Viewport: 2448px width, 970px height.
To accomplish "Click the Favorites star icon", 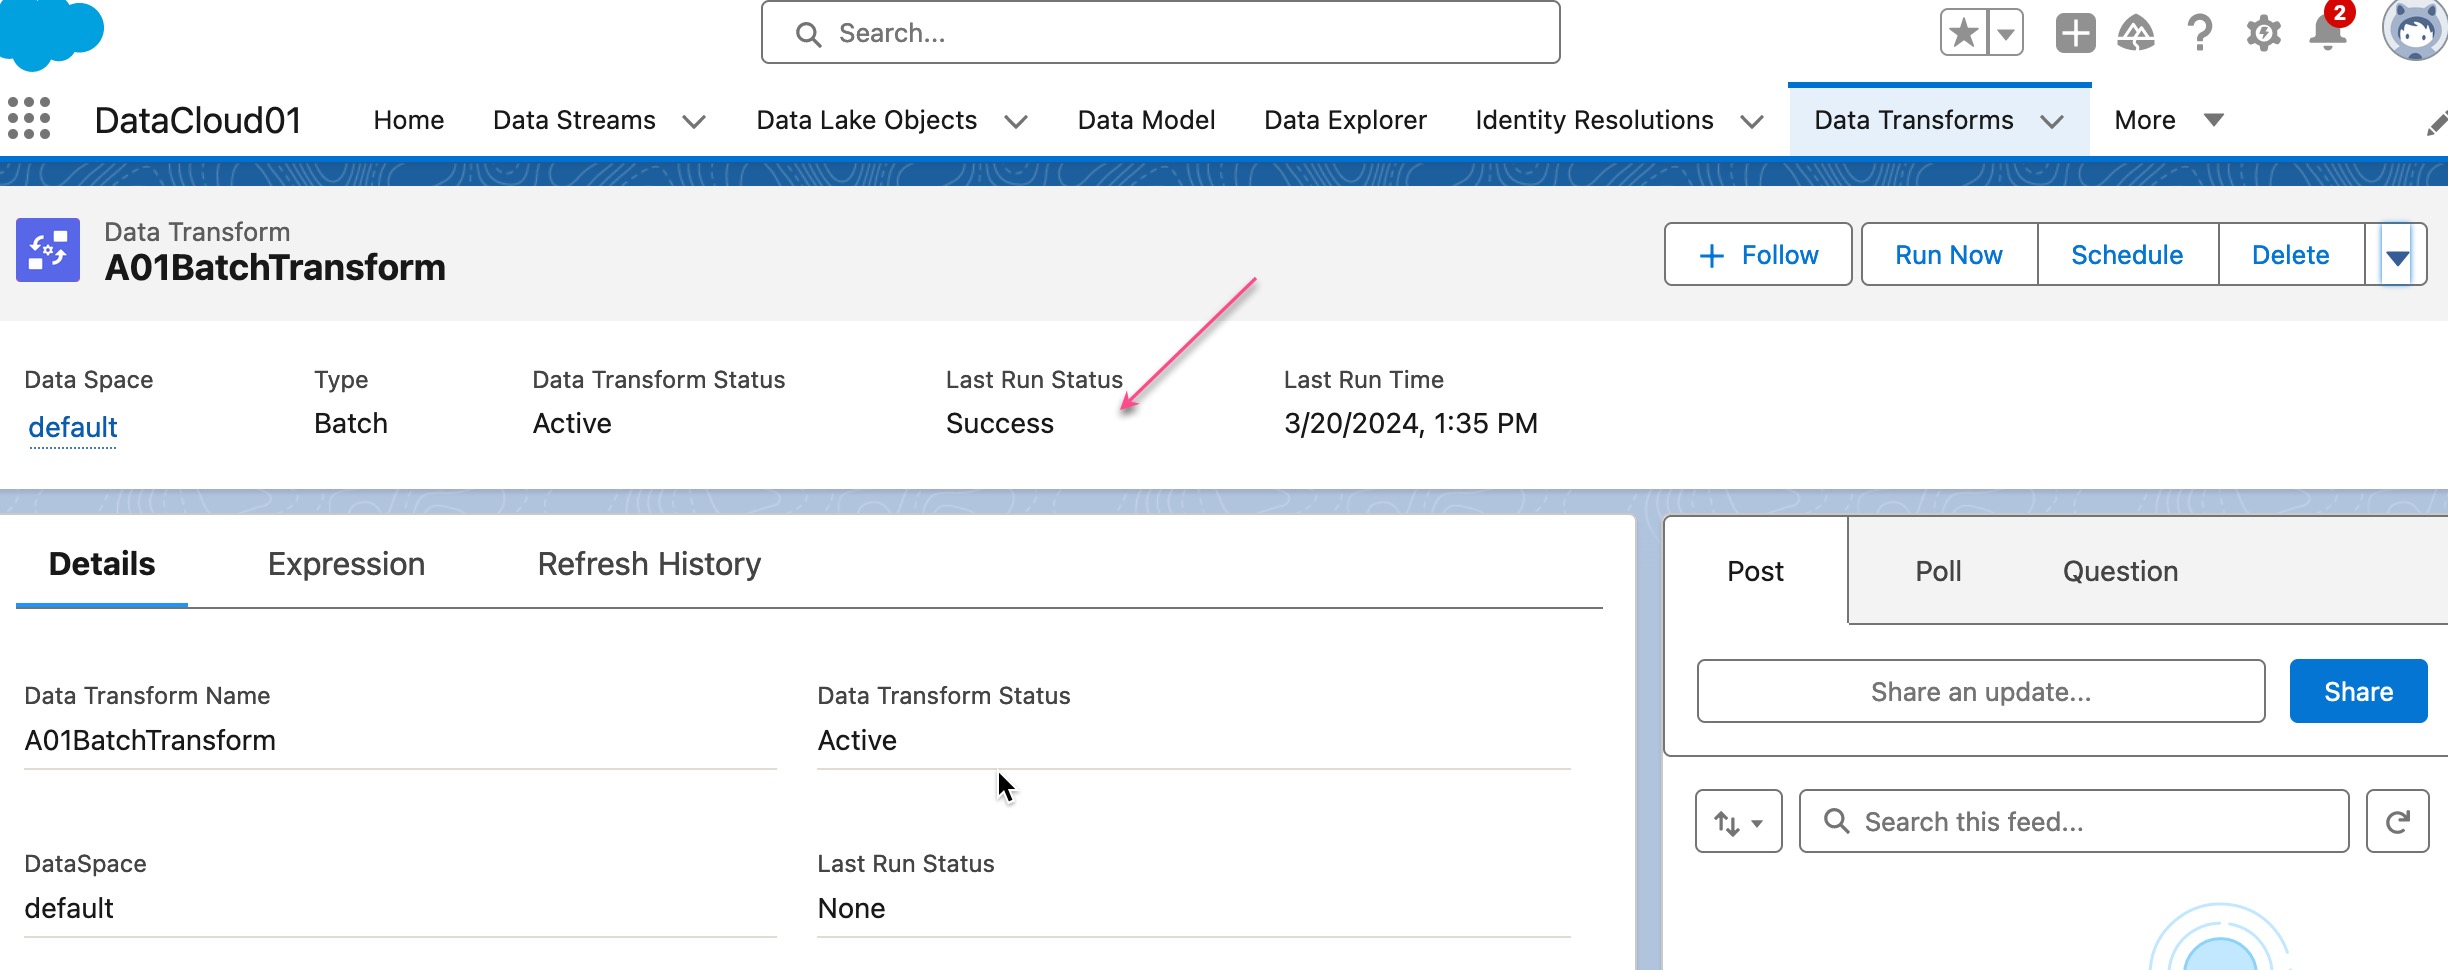I will 1964,33.
